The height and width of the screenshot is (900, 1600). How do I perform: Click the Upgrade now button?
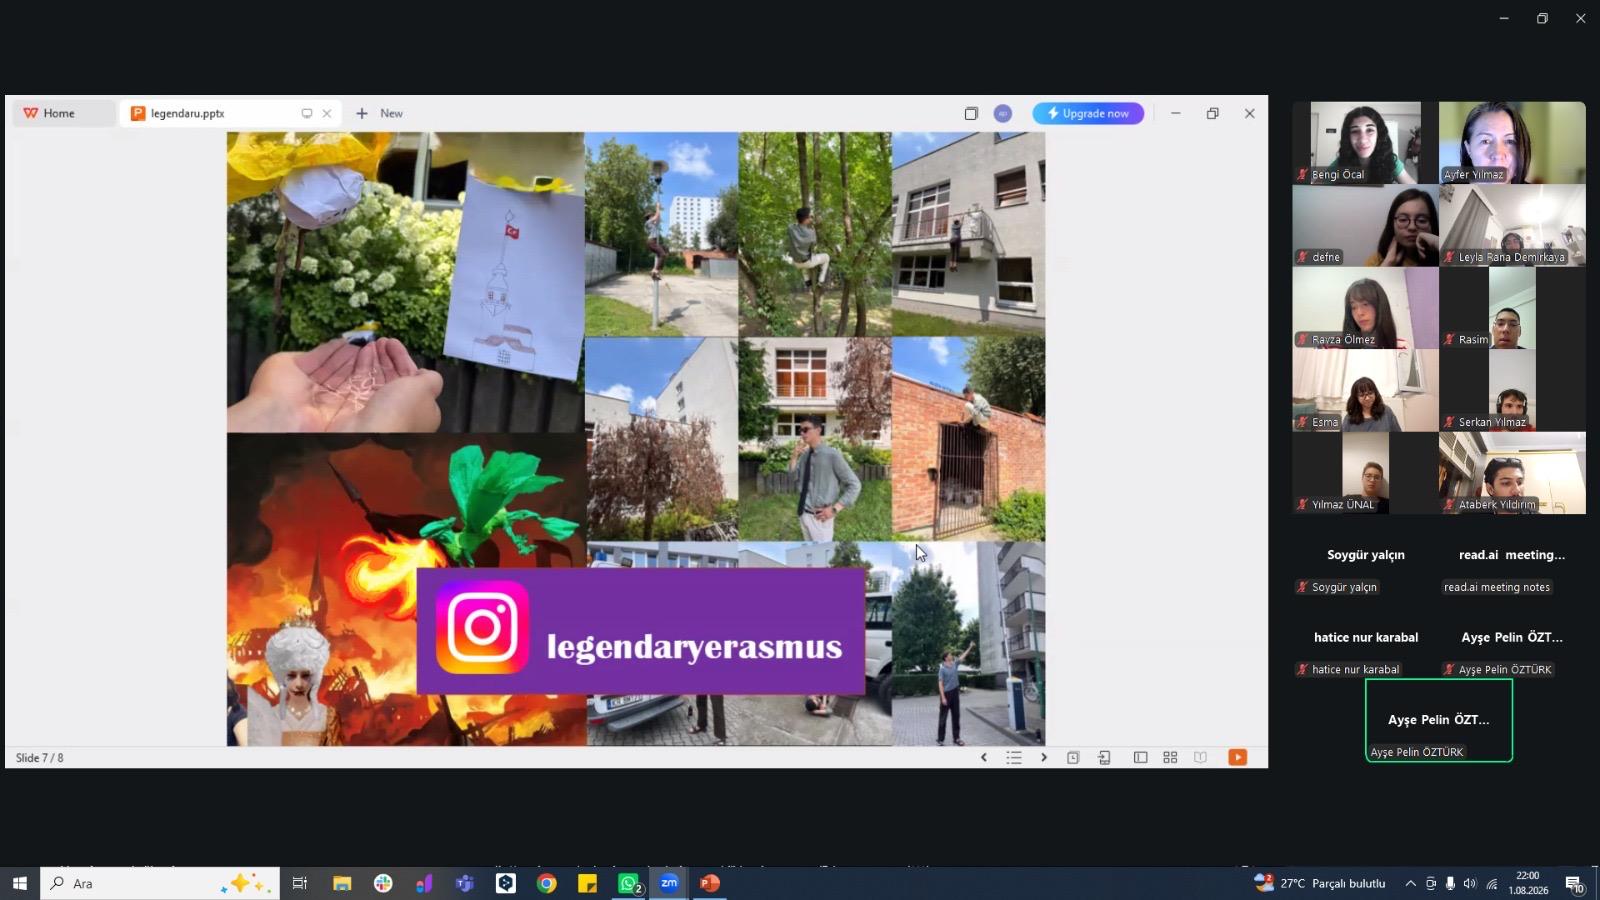[1088, 113]
